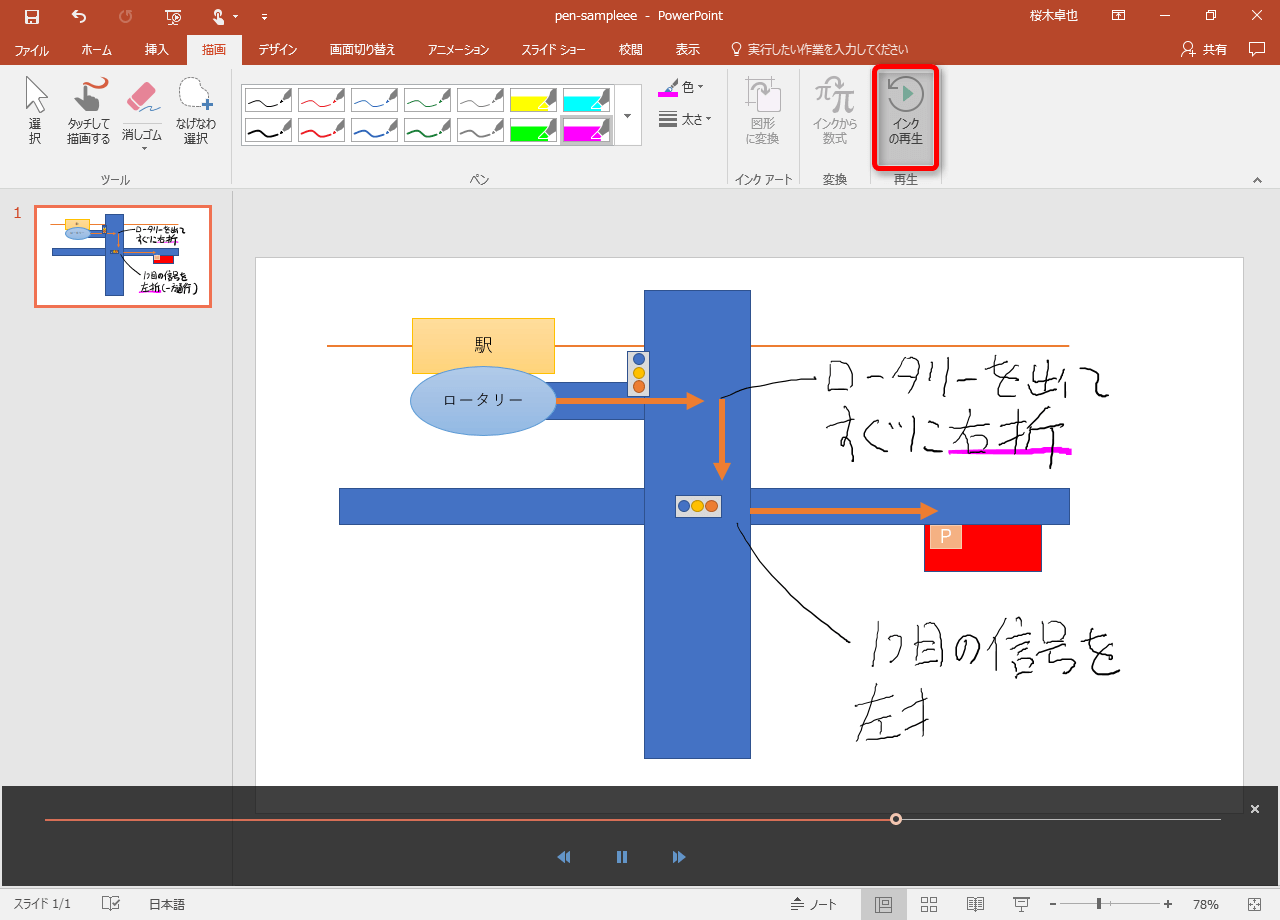The image size is (1280, 920).
Task: Select the 選択 arrow tool
Action: (x=35, y=112)
